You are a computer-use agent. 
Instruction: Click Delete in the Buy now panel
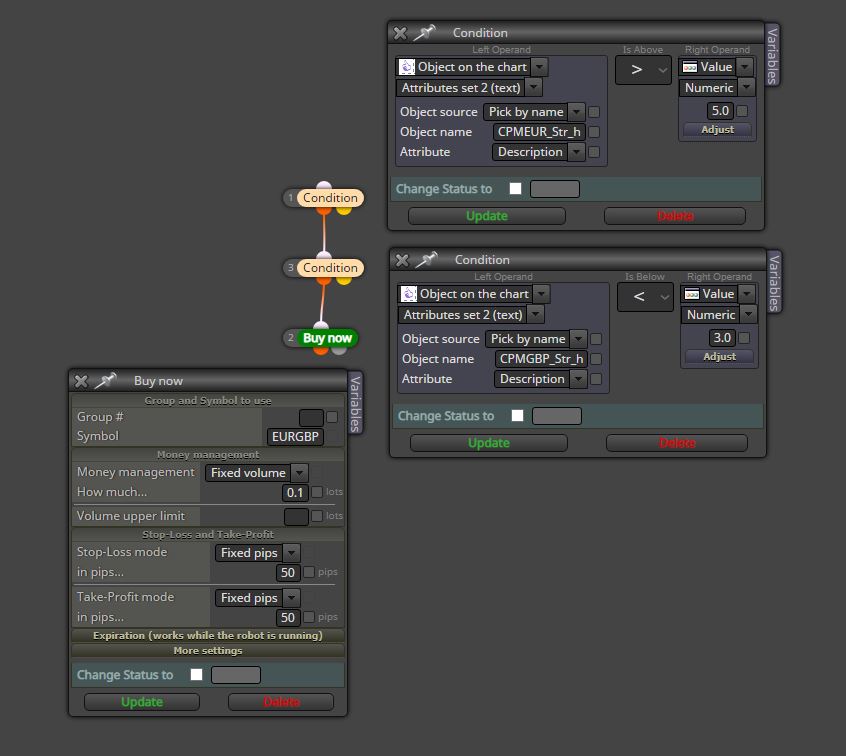click(x=281, y=702)
